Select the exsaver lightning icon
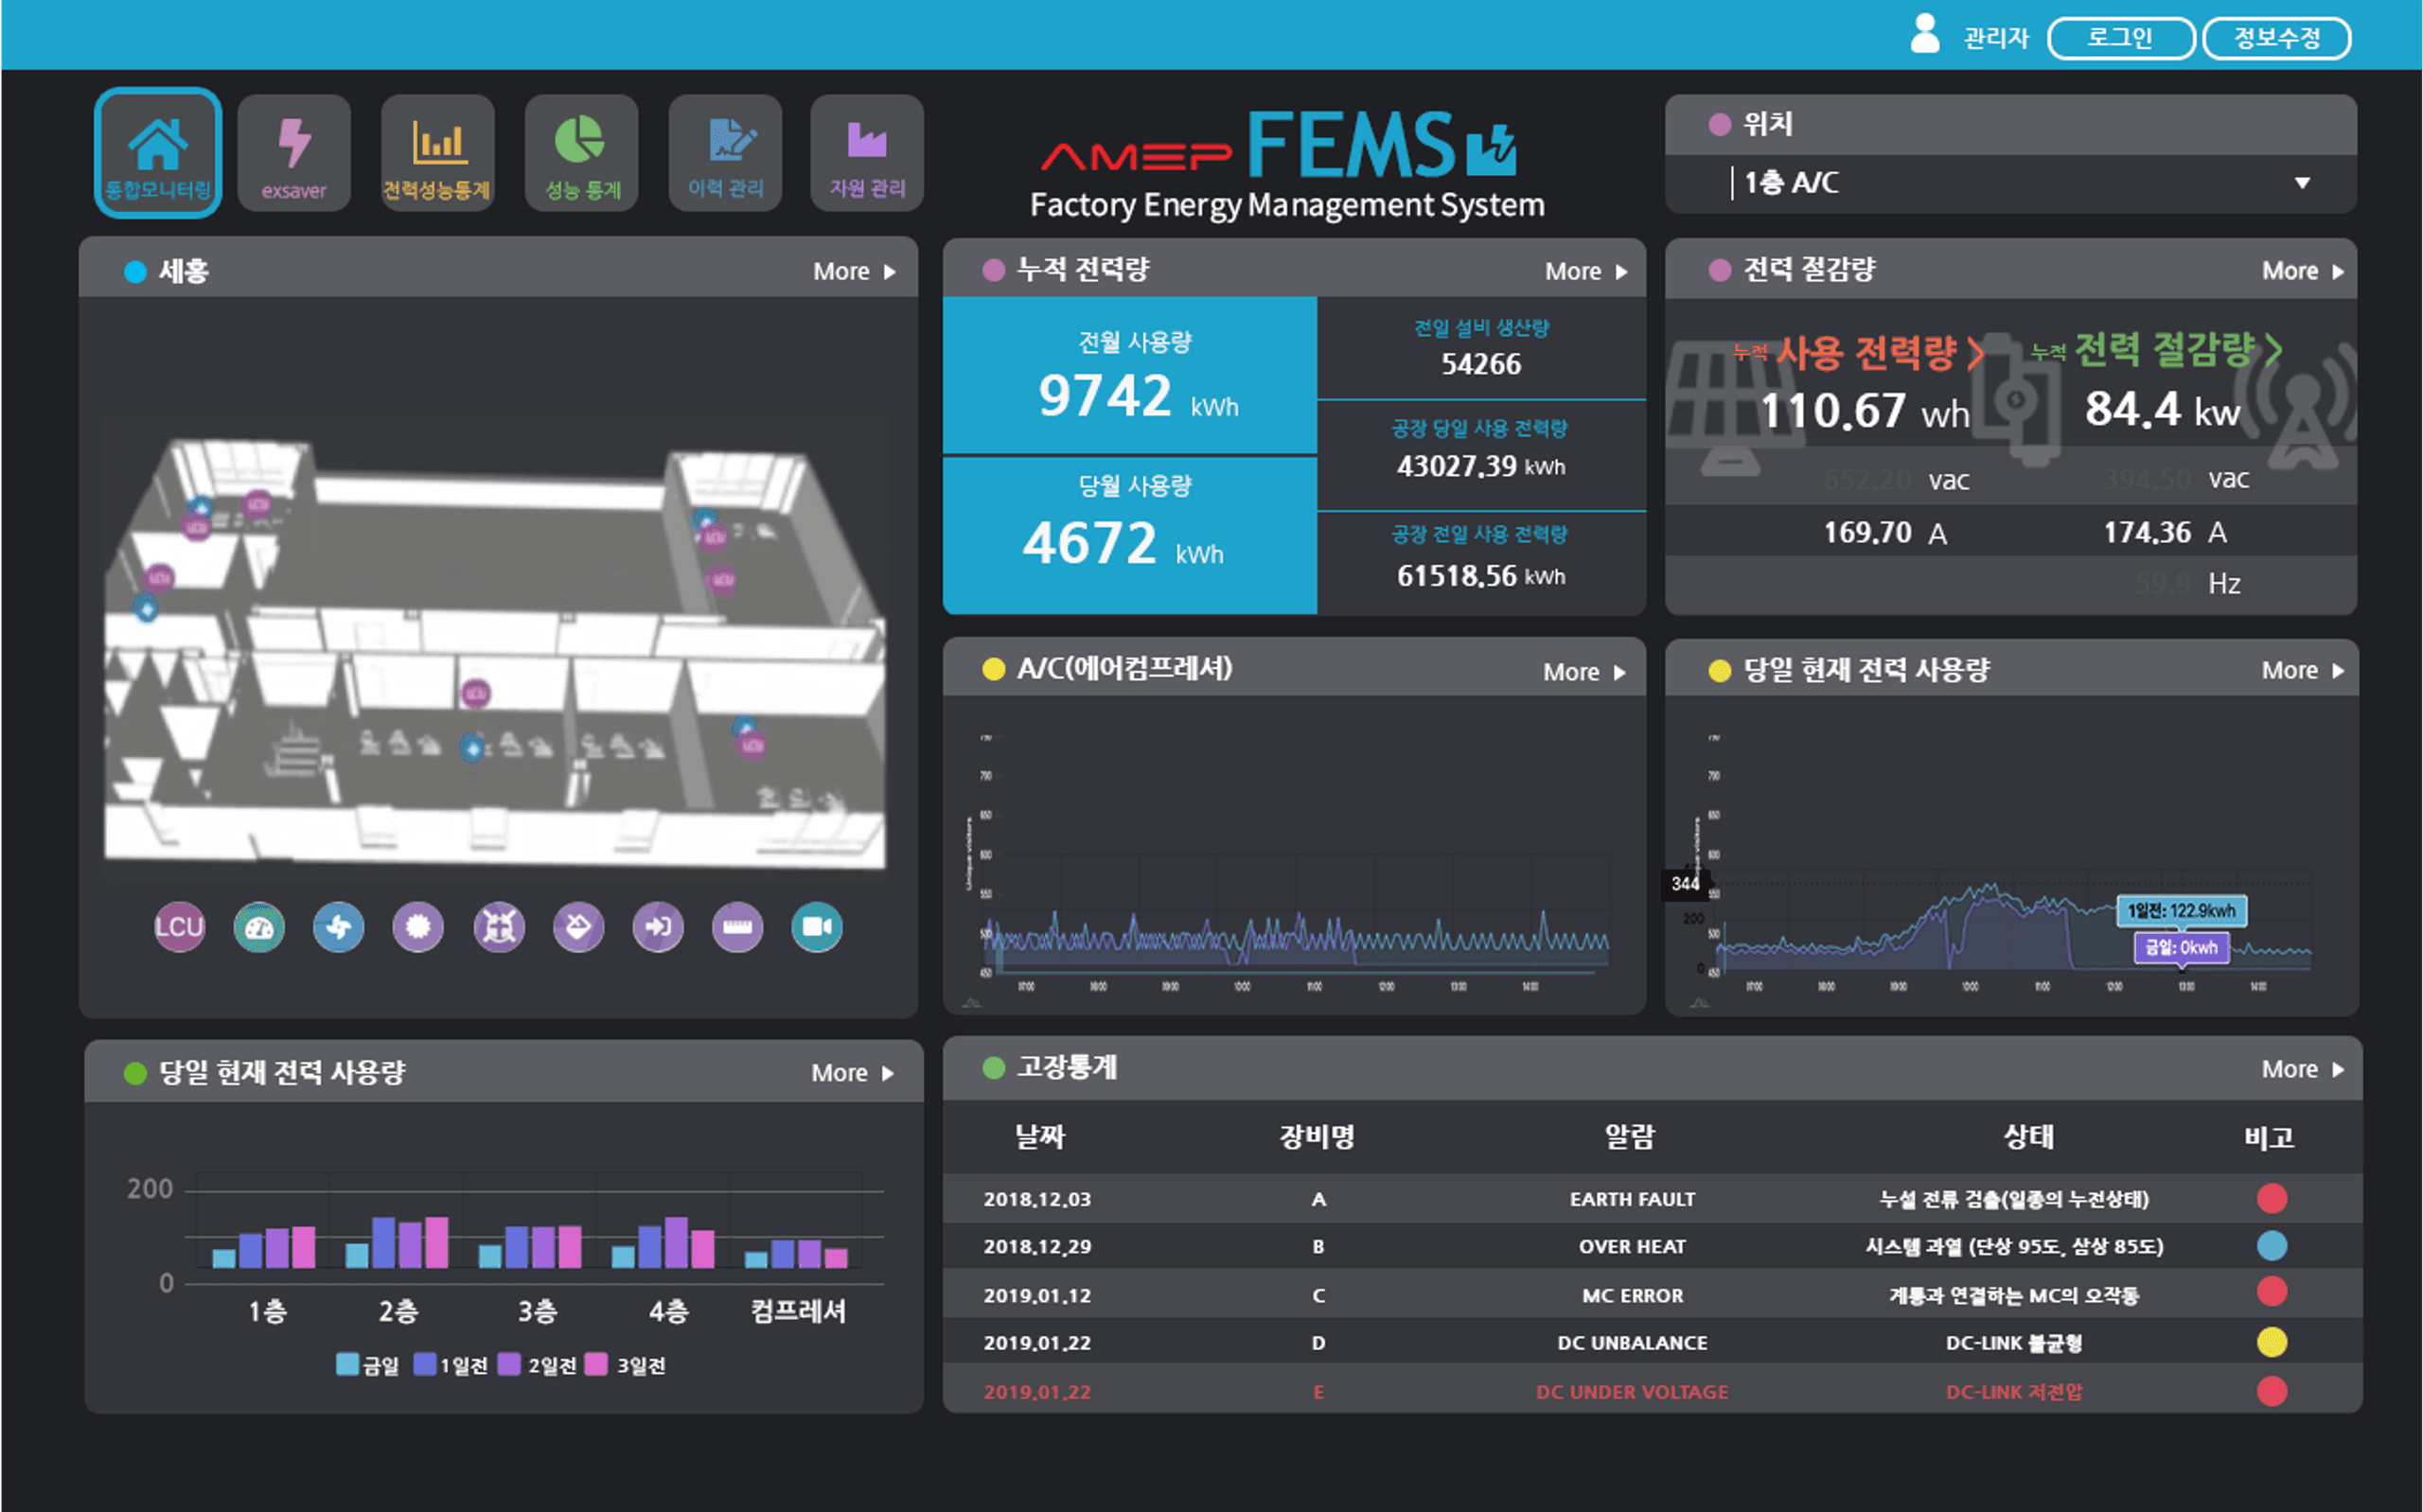 coord(294,153)
